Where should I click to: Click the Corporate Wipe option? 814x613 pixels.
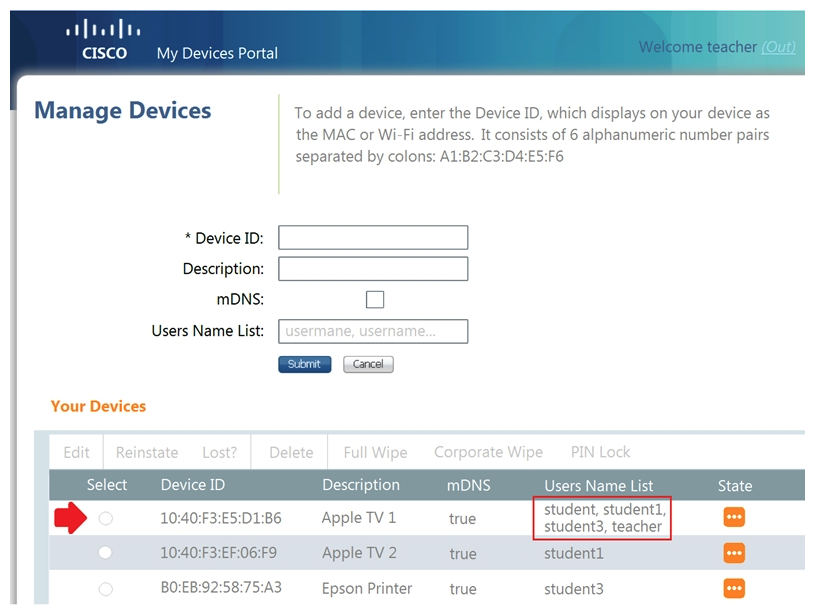click(489, 452)
